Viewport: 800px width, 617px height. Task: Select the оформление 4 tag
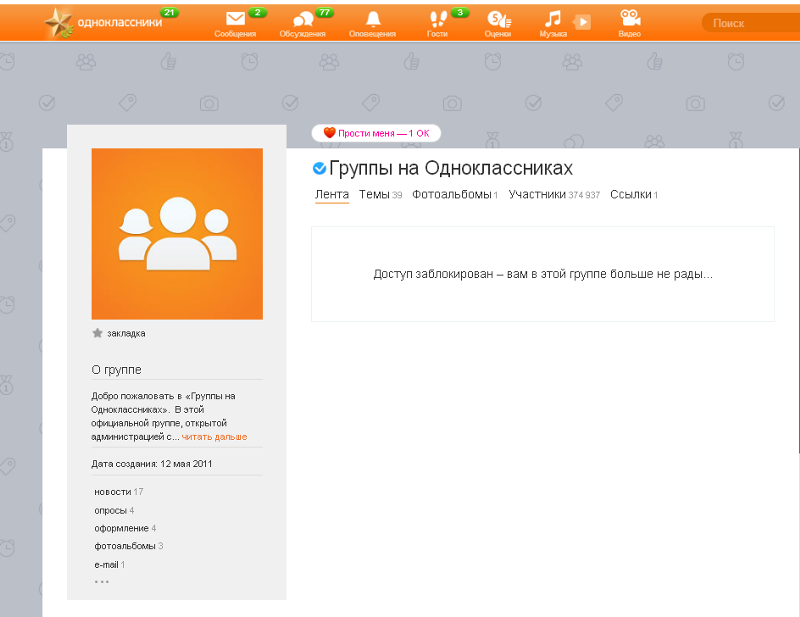125,528
